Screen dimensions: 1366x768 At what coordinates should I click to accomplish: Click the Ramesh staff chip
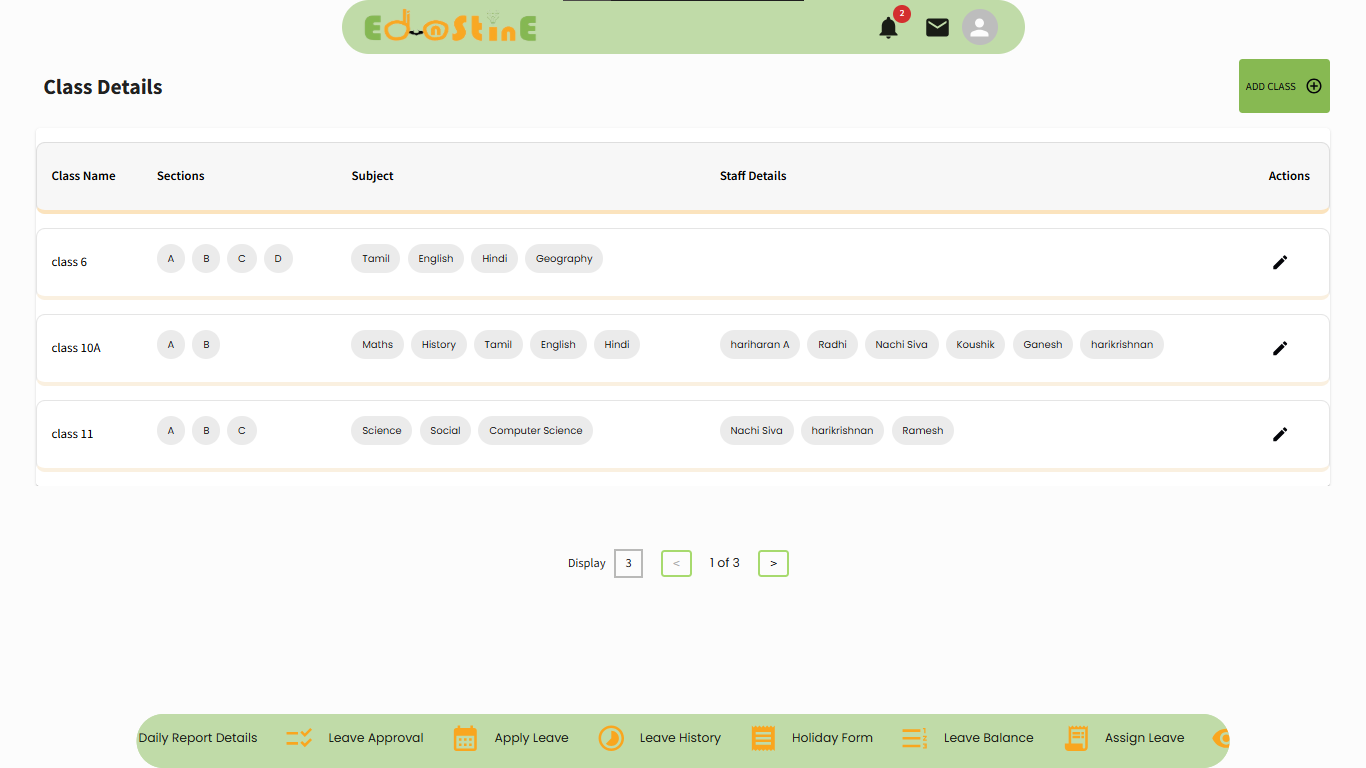click(x=922, y=431)
